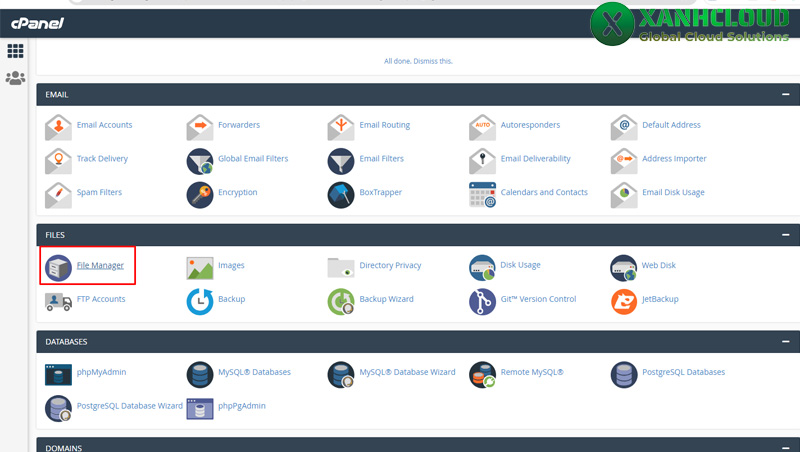Click the MySQL® Database Wizard link
800x452 pixels.
pyautogui.click(x=407, y=372)
